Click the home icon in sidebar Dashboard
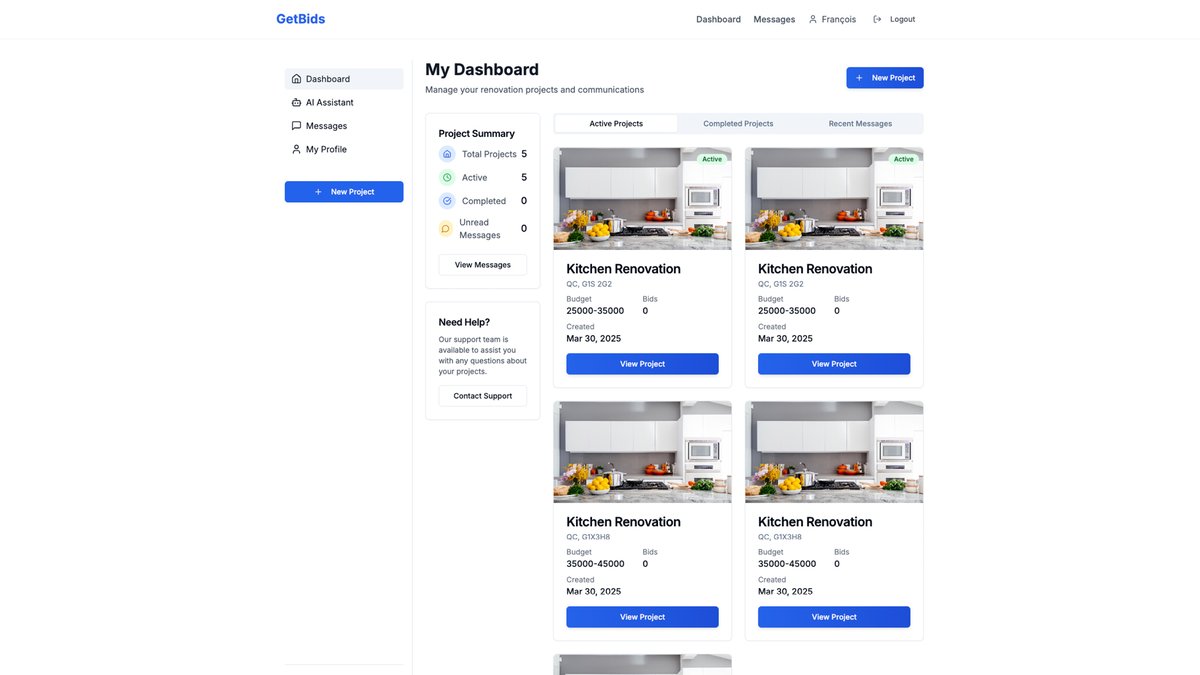1200x675 pixels. (x=296, y=79)
